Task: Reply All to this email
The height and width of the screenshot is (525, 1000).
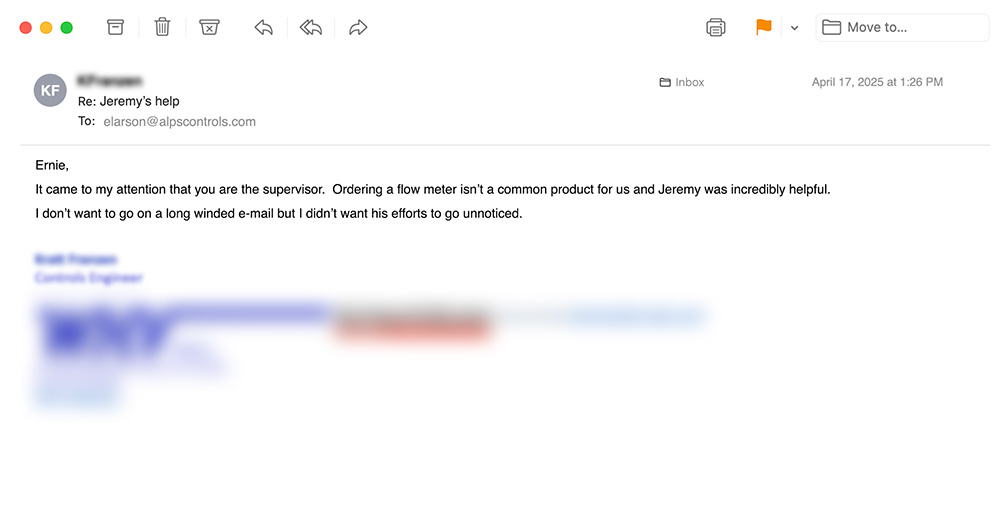Action: pos(311,28)
